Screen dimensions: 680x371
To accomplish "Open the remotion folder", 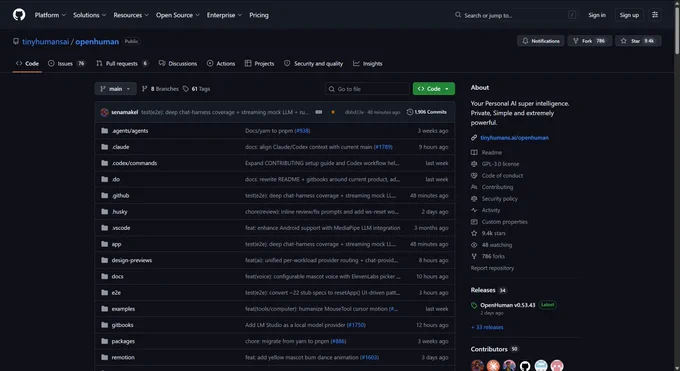I will tap(123, 358).
